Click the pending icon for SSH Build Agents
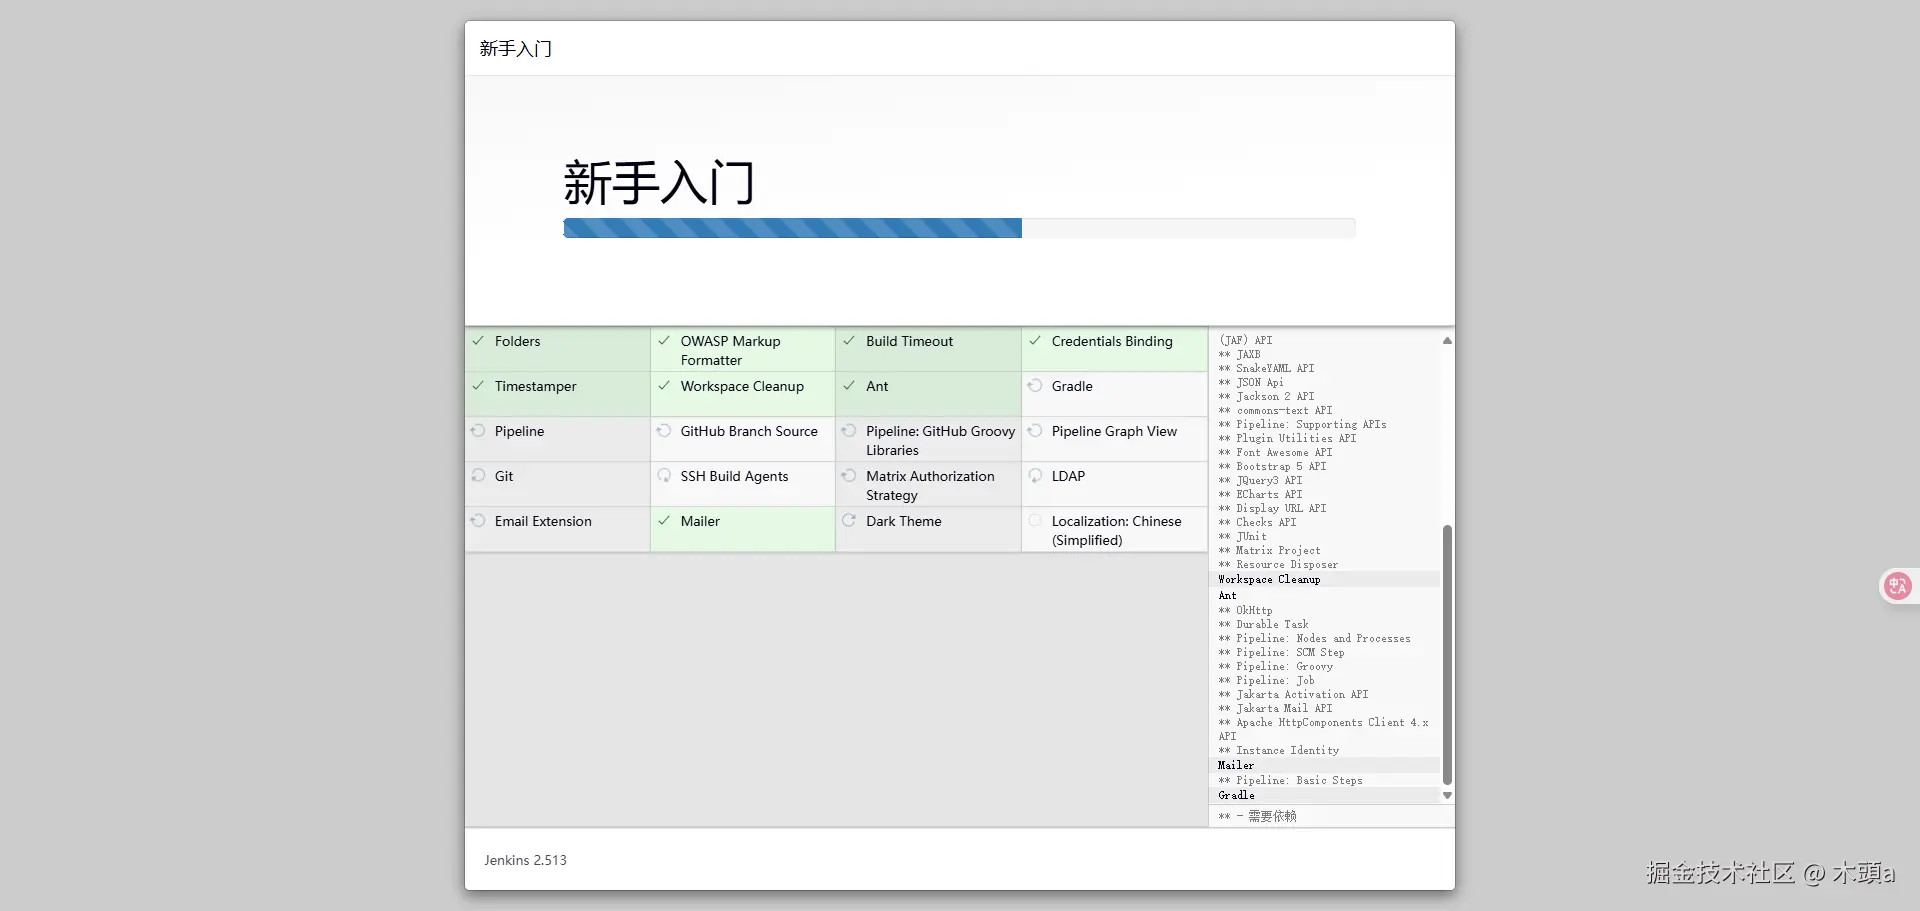1920x911 pixels. (x=664, y=476)
